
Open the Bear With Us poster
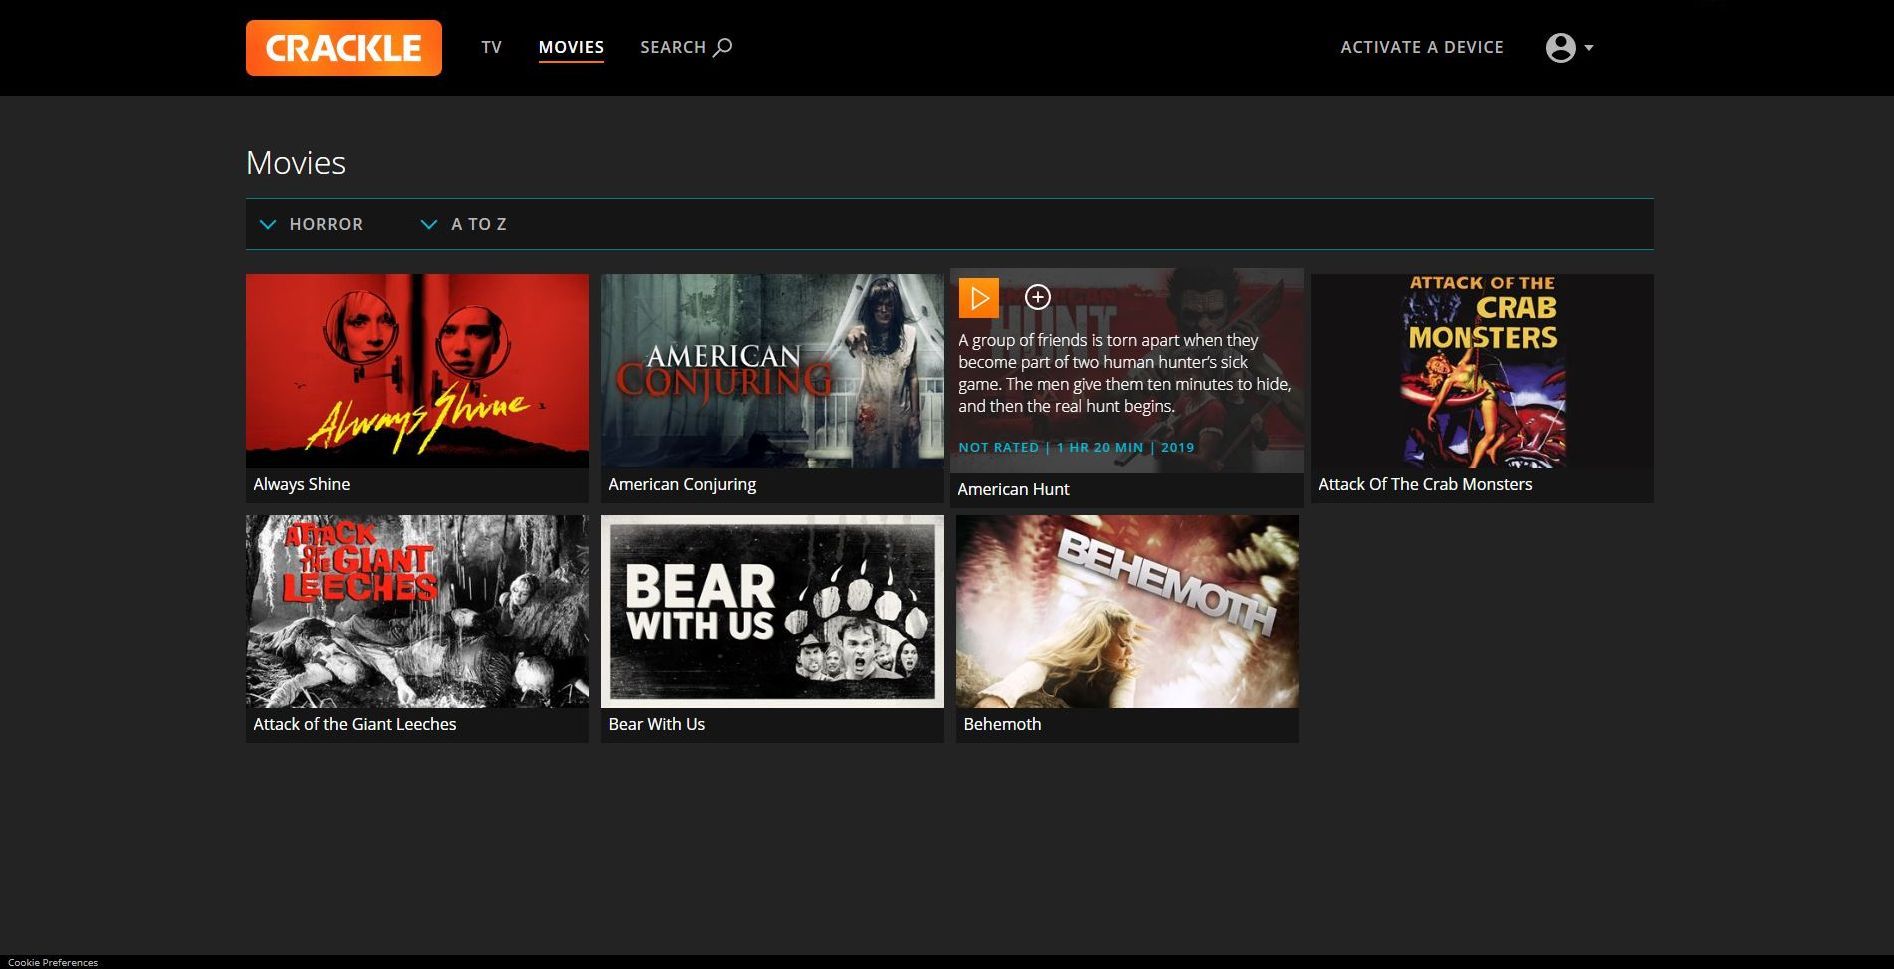tap(772, 611)
